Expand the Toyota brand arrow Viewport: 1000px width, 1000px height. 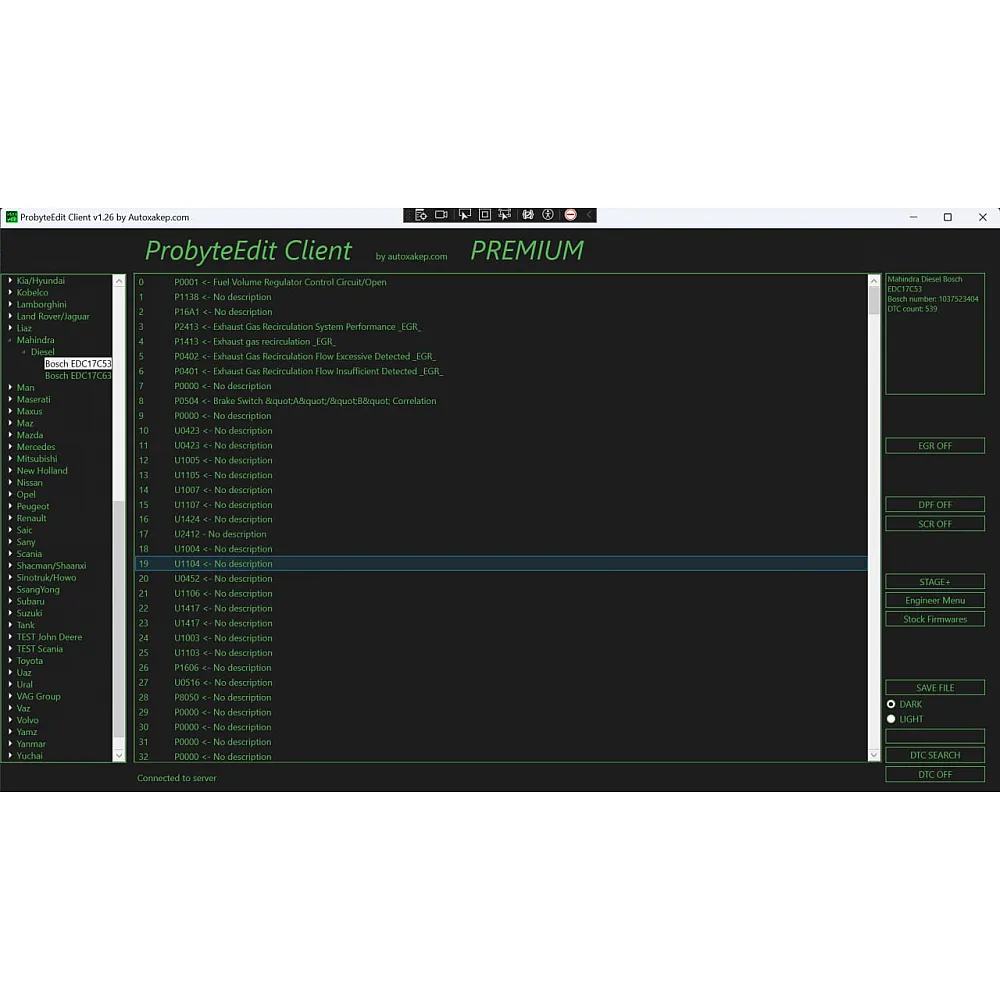point(10,661)
